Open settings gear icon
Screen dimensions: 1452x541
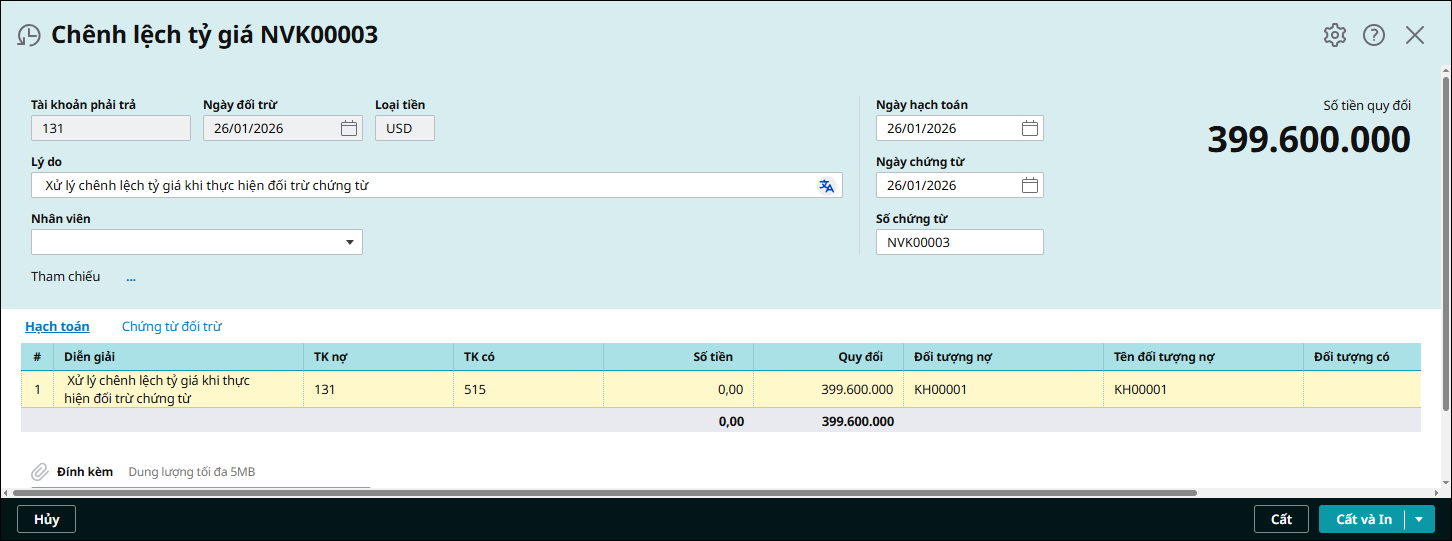pos(1334,36)
